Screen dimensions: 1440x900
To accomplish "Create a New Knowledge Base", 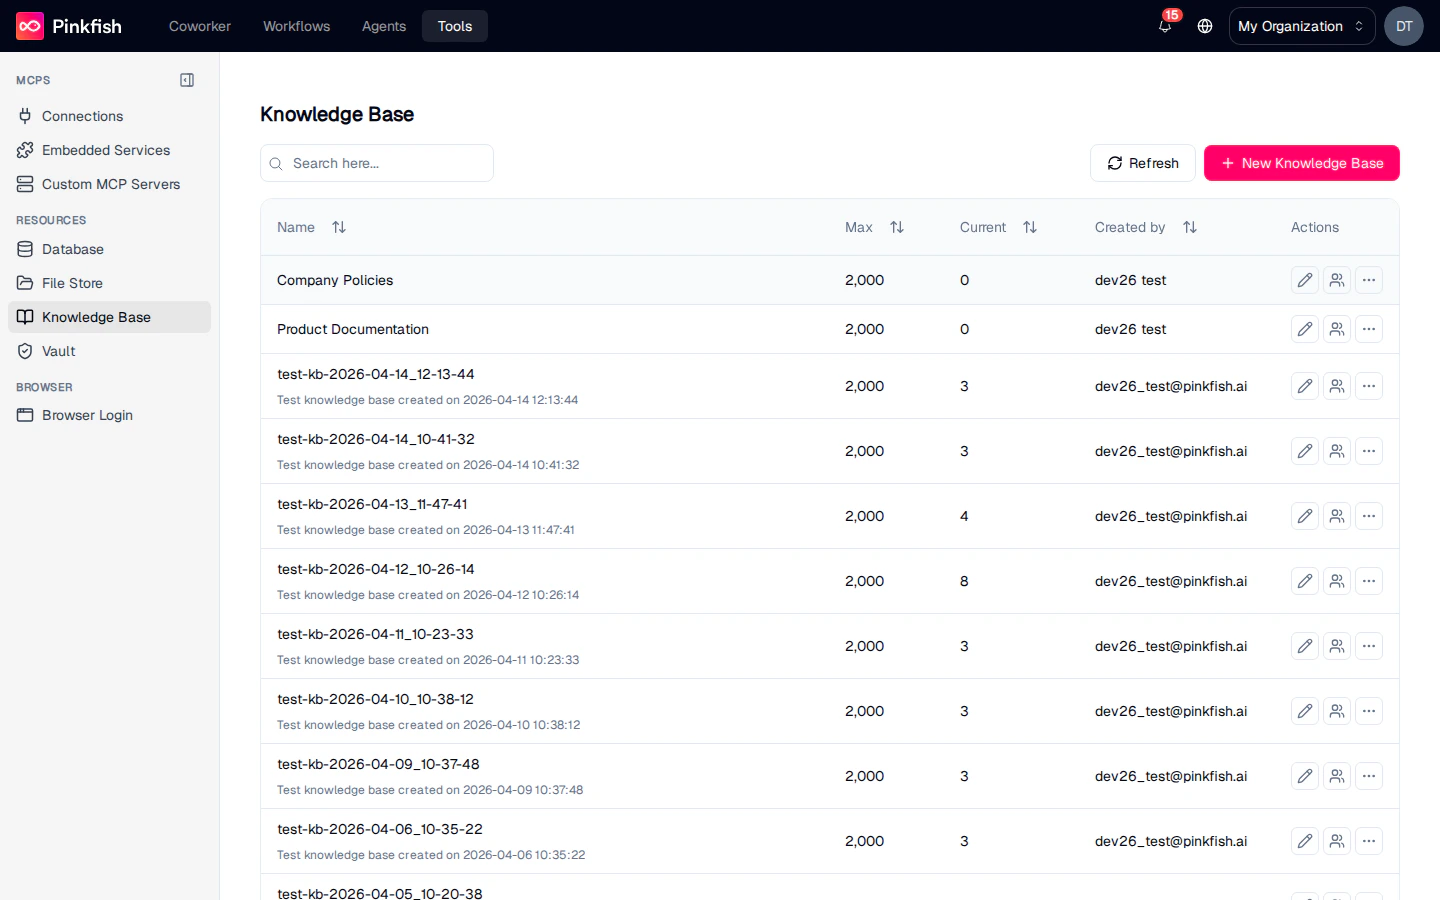I will click(1301, 163).
